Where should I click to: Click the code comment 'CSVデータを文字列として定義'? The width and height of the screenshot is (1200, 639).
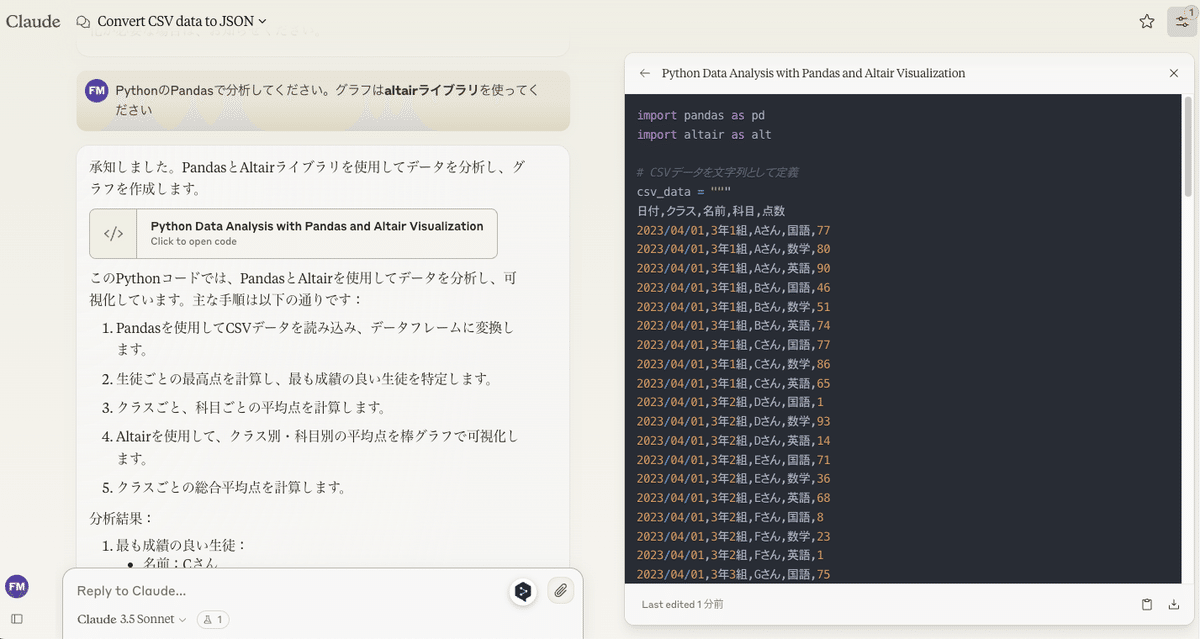click(x=717, y=172)
